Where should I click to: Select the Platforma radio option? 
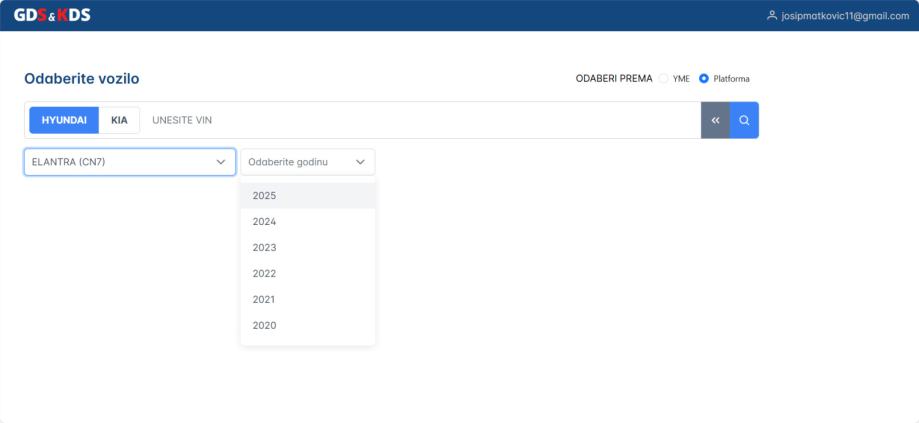[x=704, y=79]
